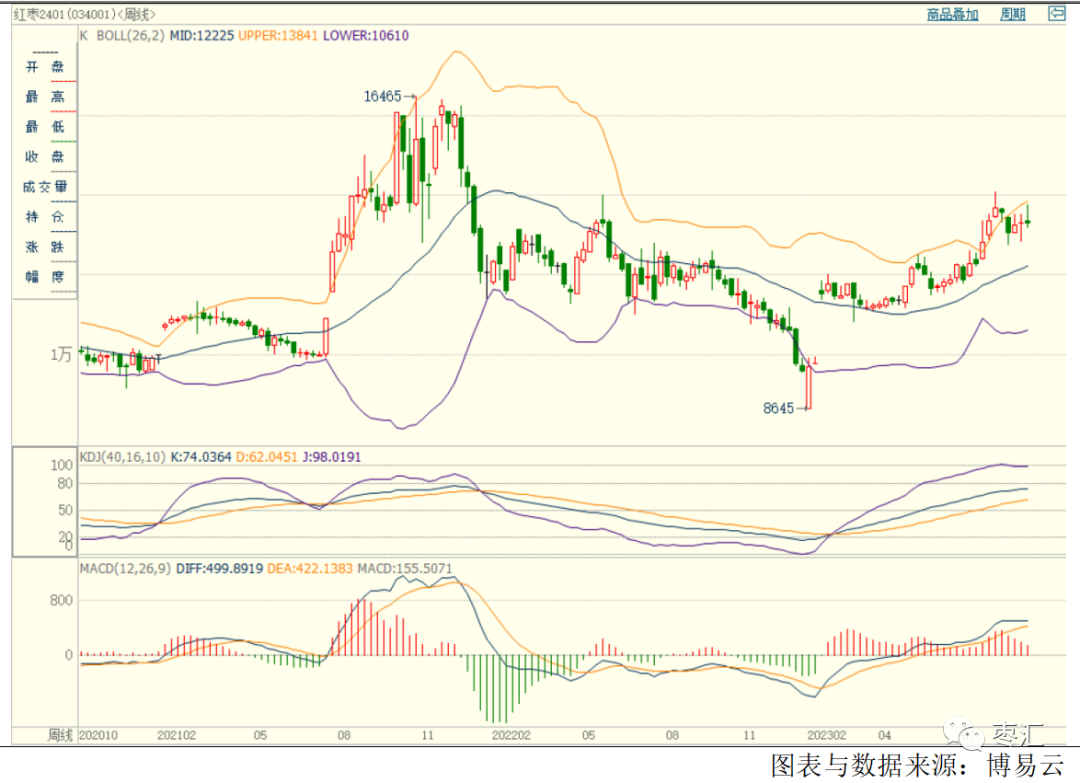Select the DEA:422.1383 value
The image size is (1080, 783).
pos(310,569)
